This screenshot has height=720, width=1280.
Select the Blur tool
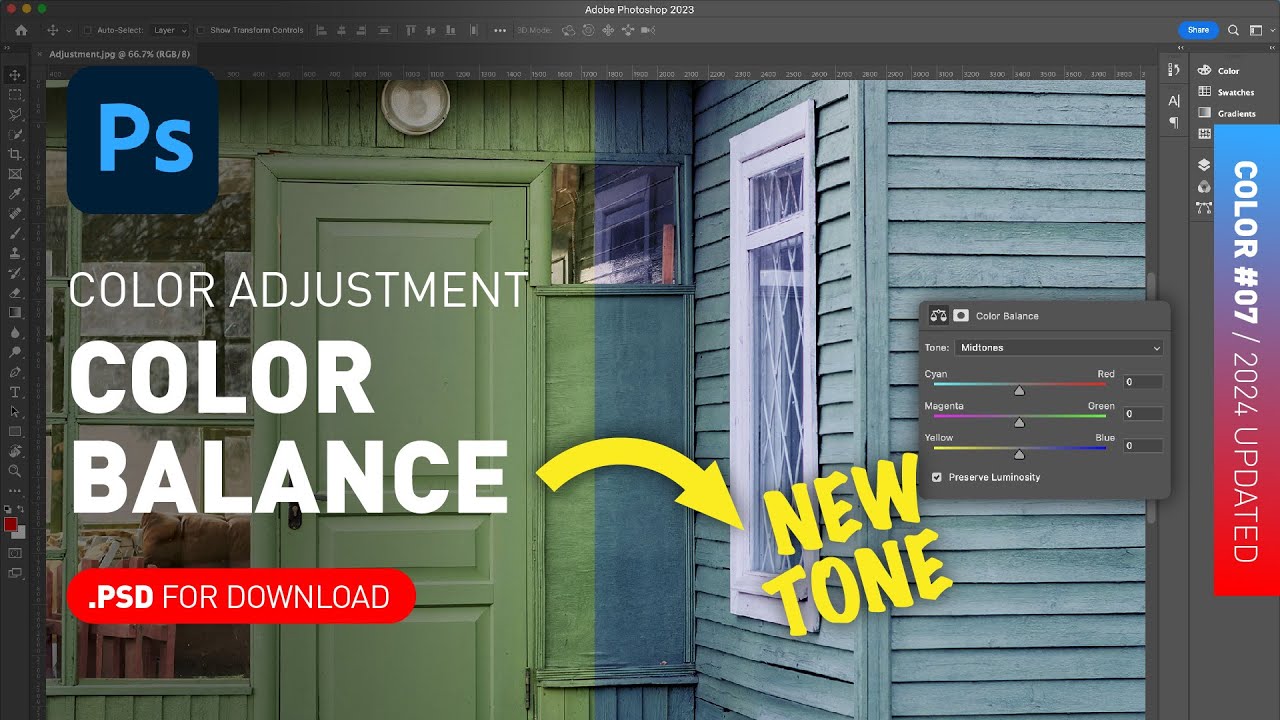pos(15,332)
